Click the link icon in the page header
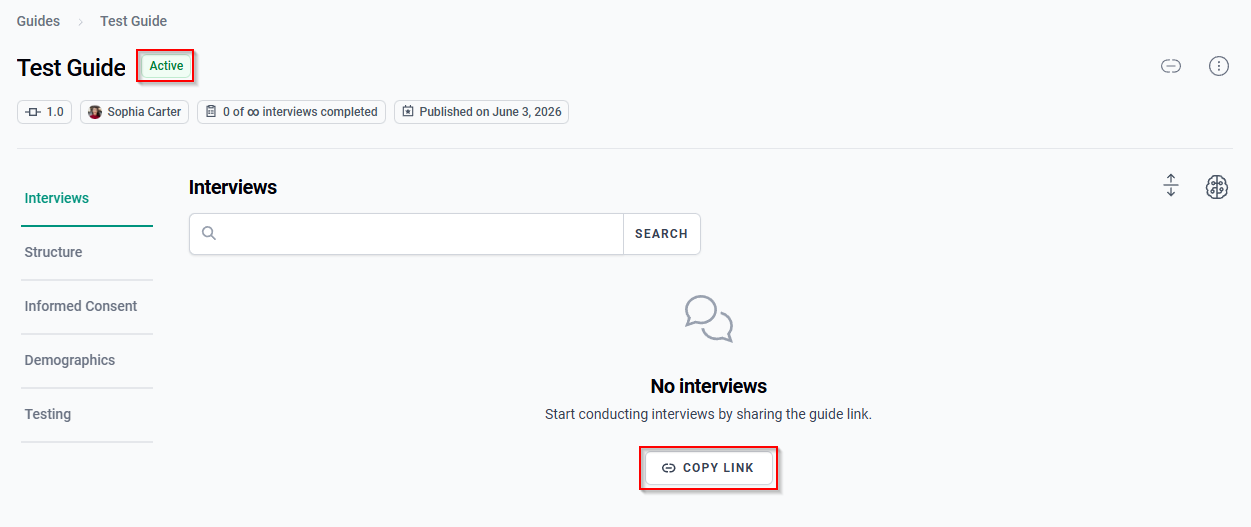The width and height of the screenshot is (1251, 527). [x=1170, y=67]
